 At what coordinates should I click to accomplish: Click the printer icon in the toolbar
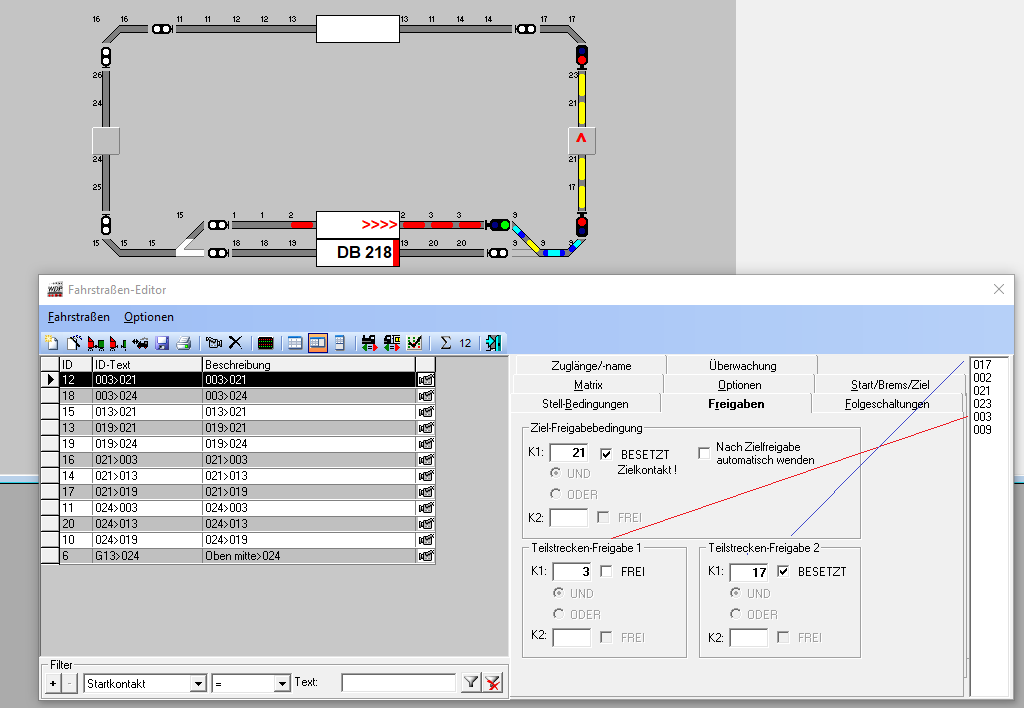pyautogui.click(x=183, y=343)
